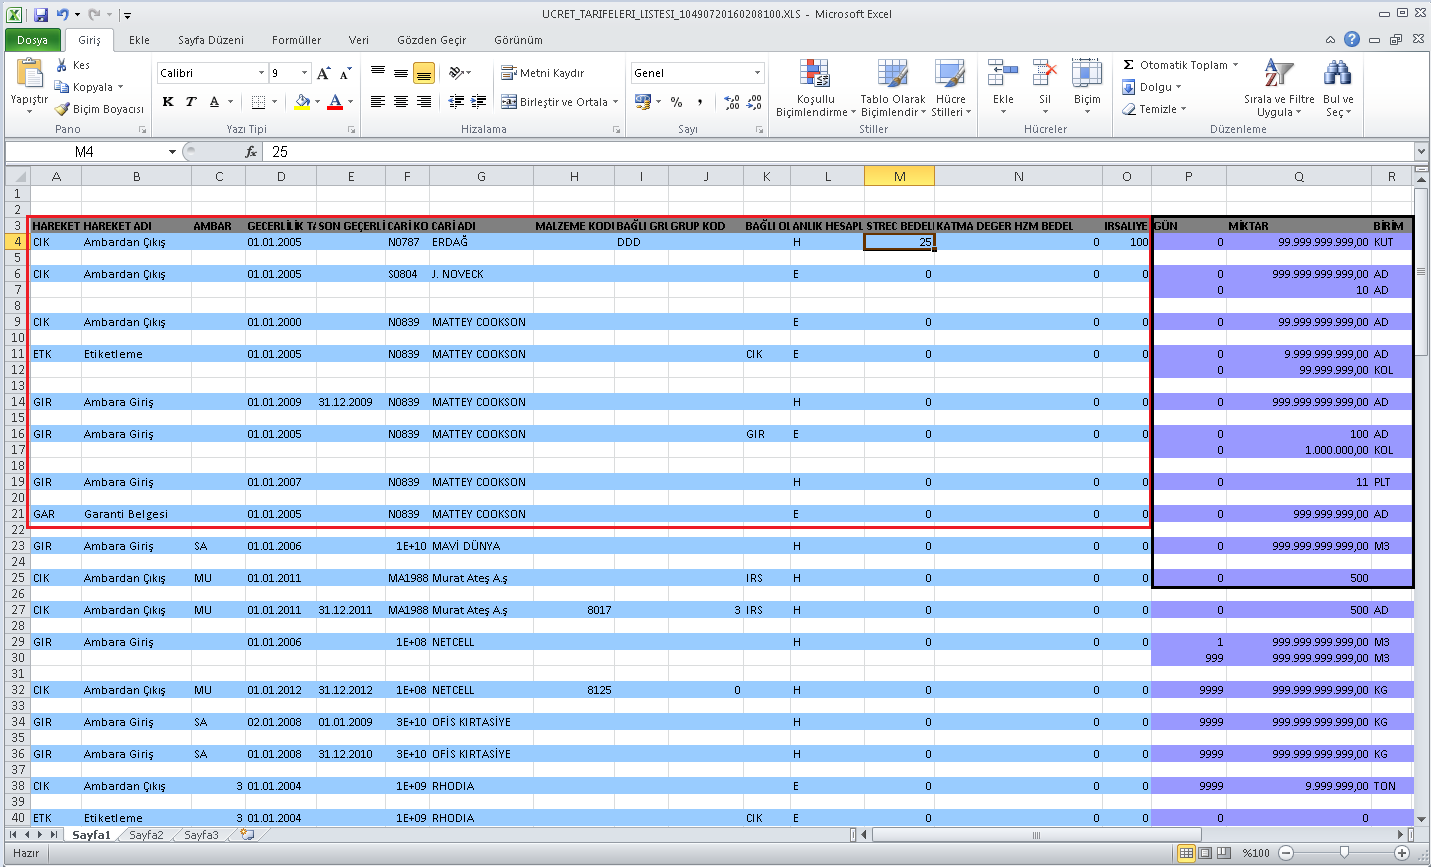Open fill color dropdown arrow
Screen dimensions: 1431x867
tap(317, 102)
